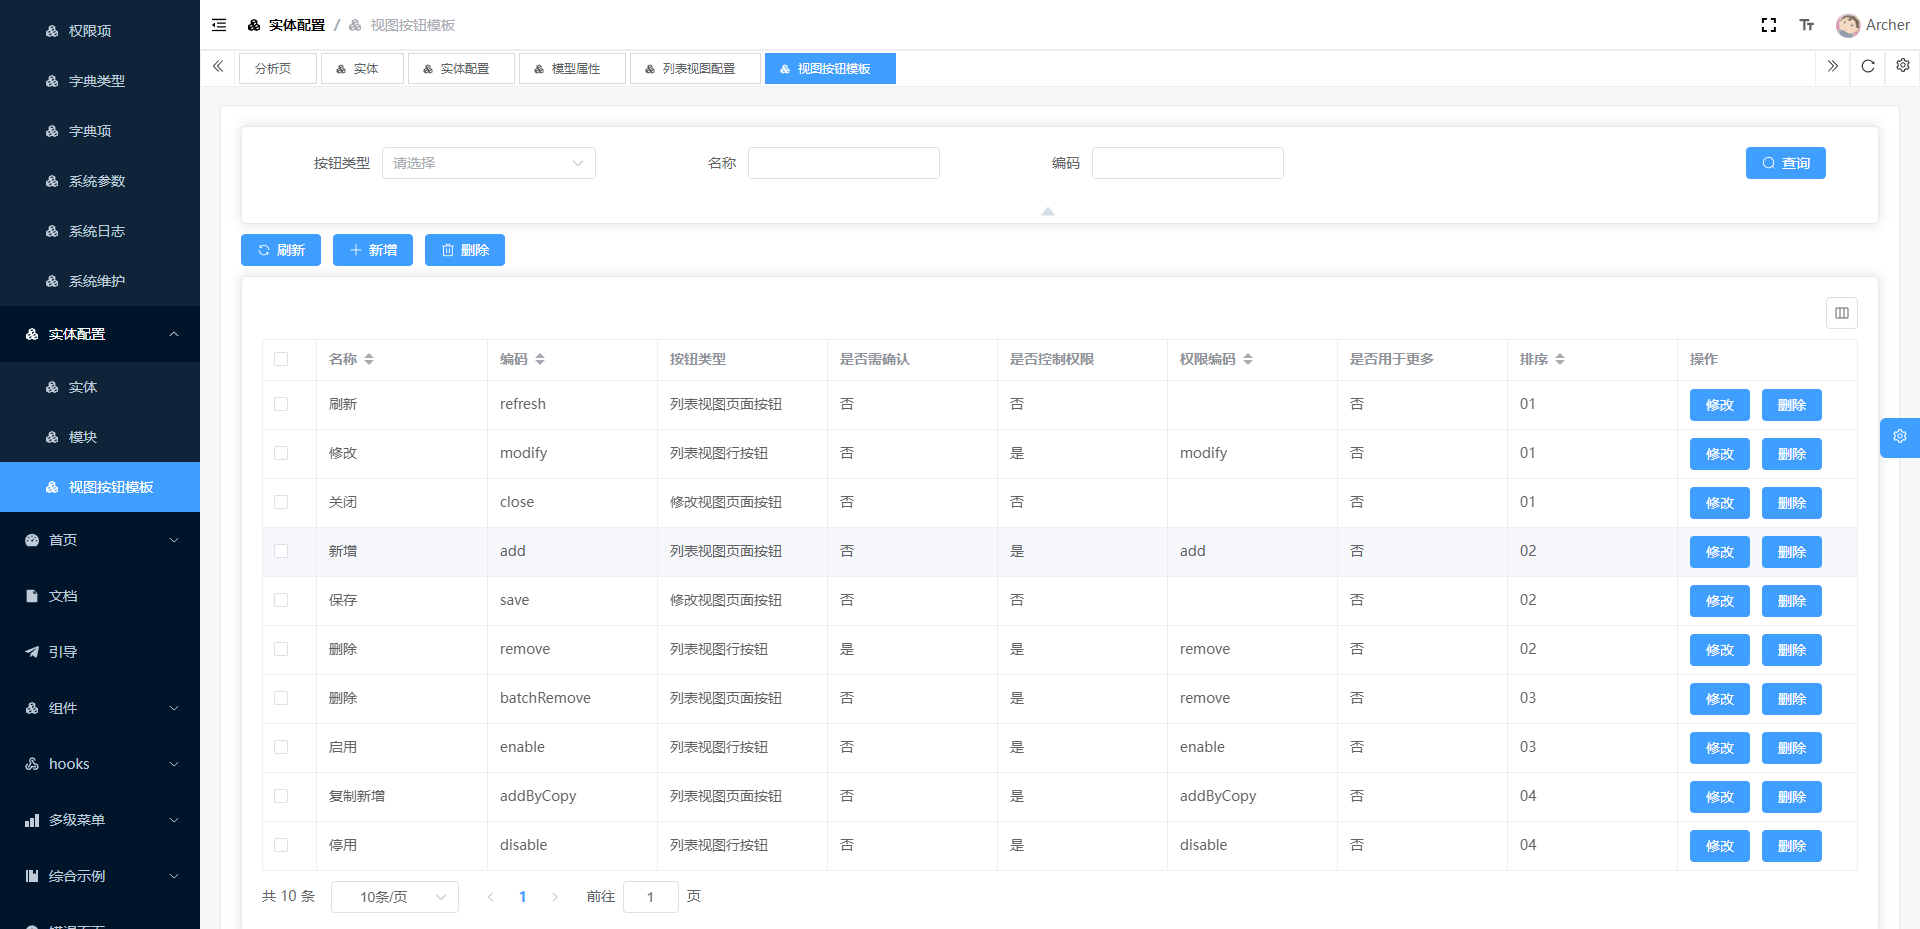Select page 1 in pagination
Viewport: 1920px width, 929px height.
click(x=522, y=897)
